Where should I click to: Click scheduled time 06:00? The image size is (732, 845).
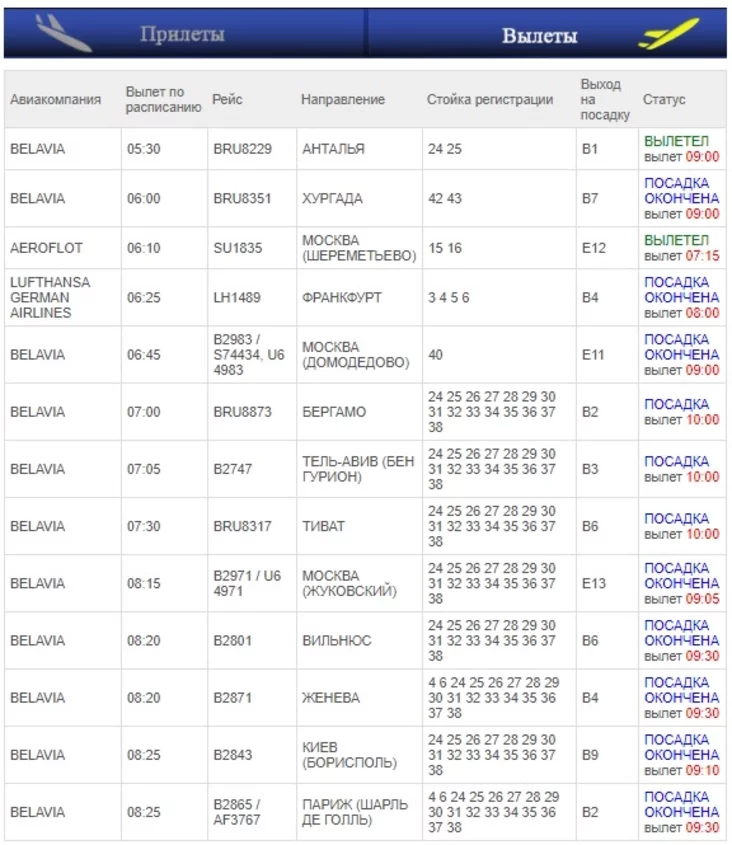click(144, 198)
